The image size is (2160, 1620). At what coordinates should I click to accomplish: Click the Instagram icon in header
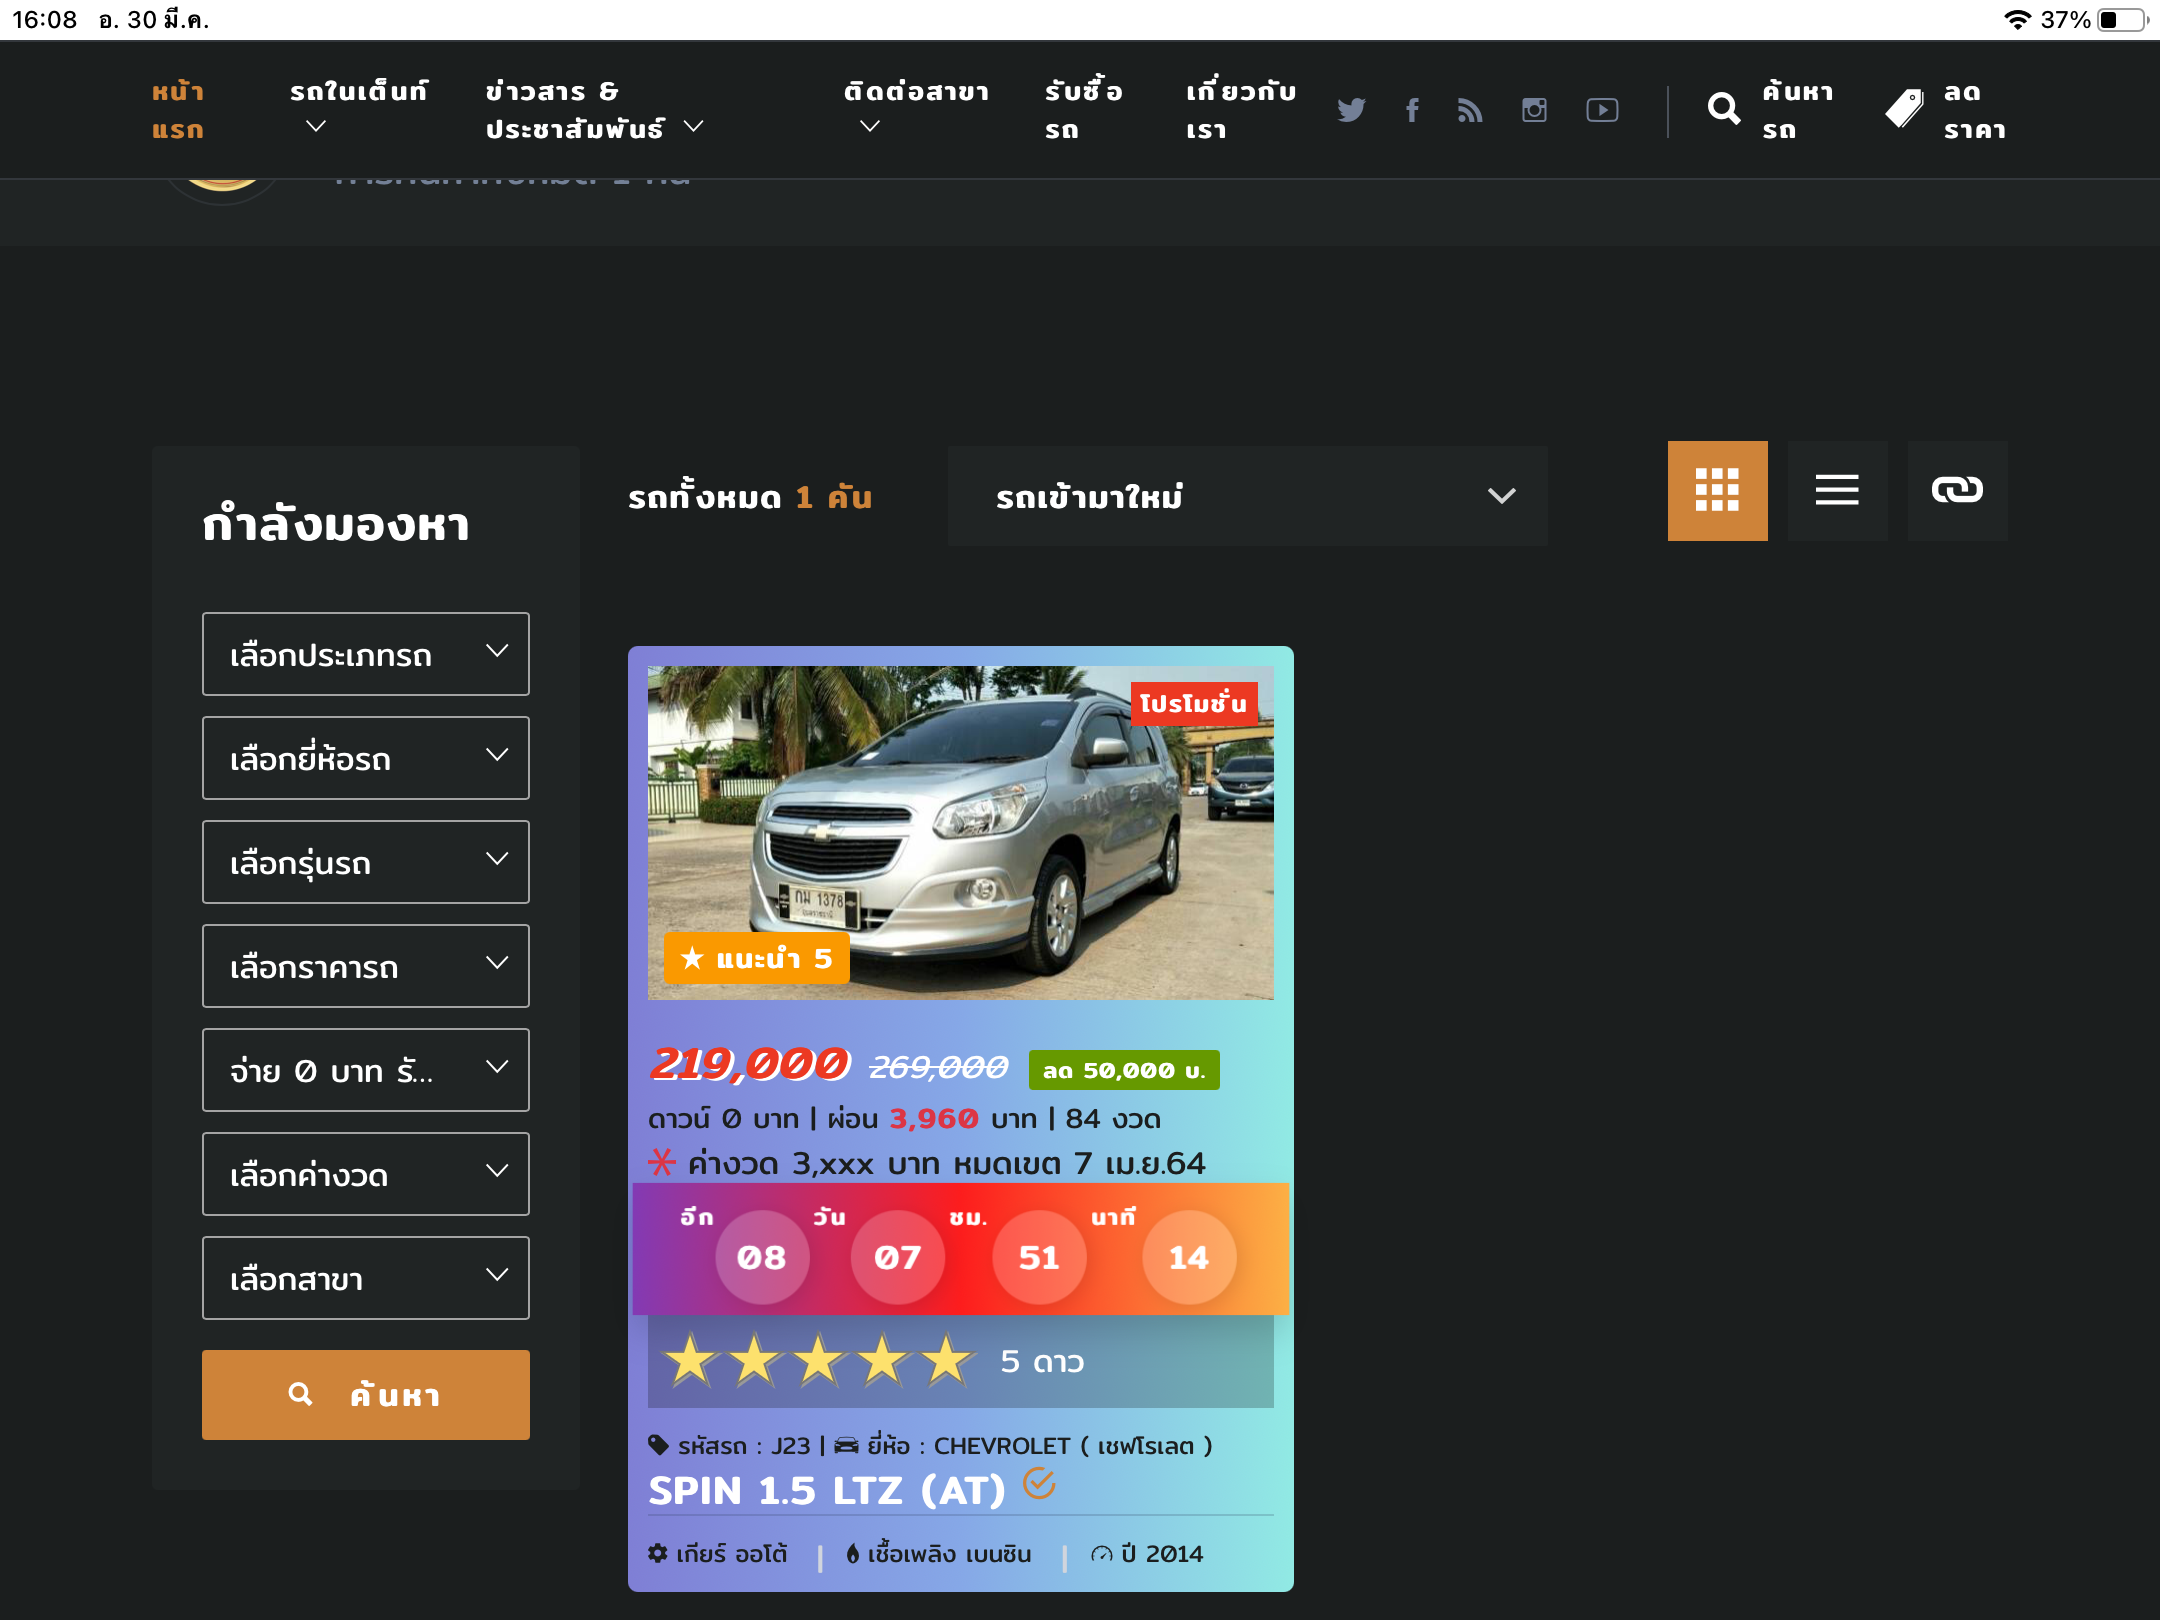[1534, 110]
